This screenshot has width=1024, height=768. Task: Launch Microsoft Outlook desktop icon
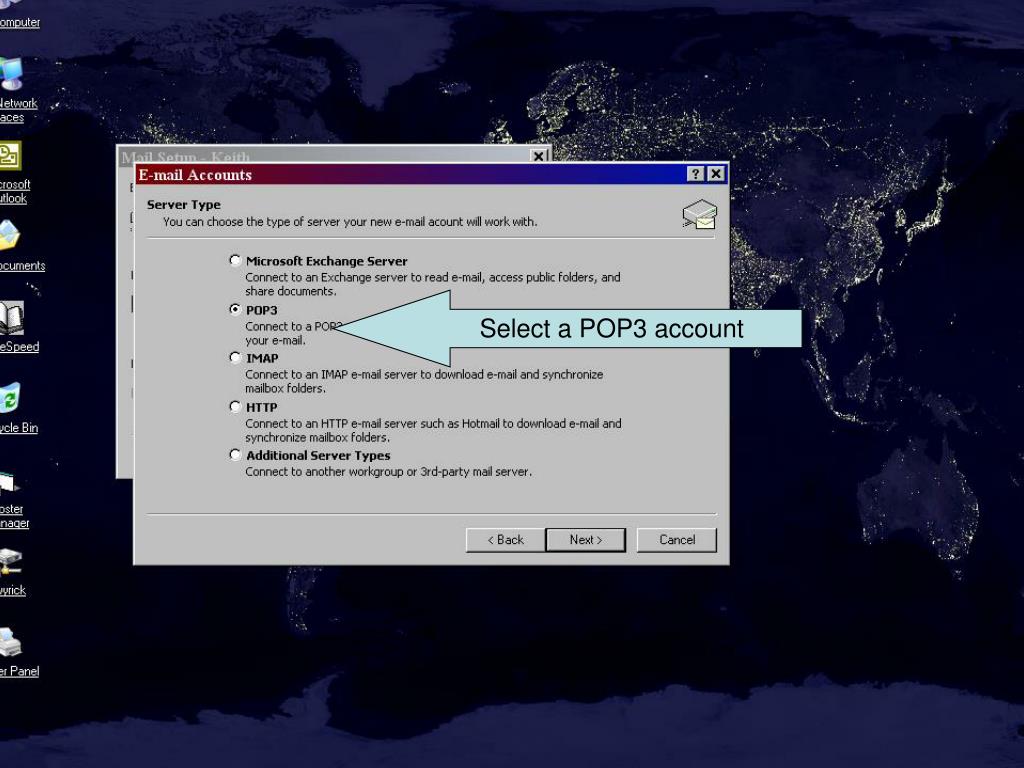coord(14,172)
